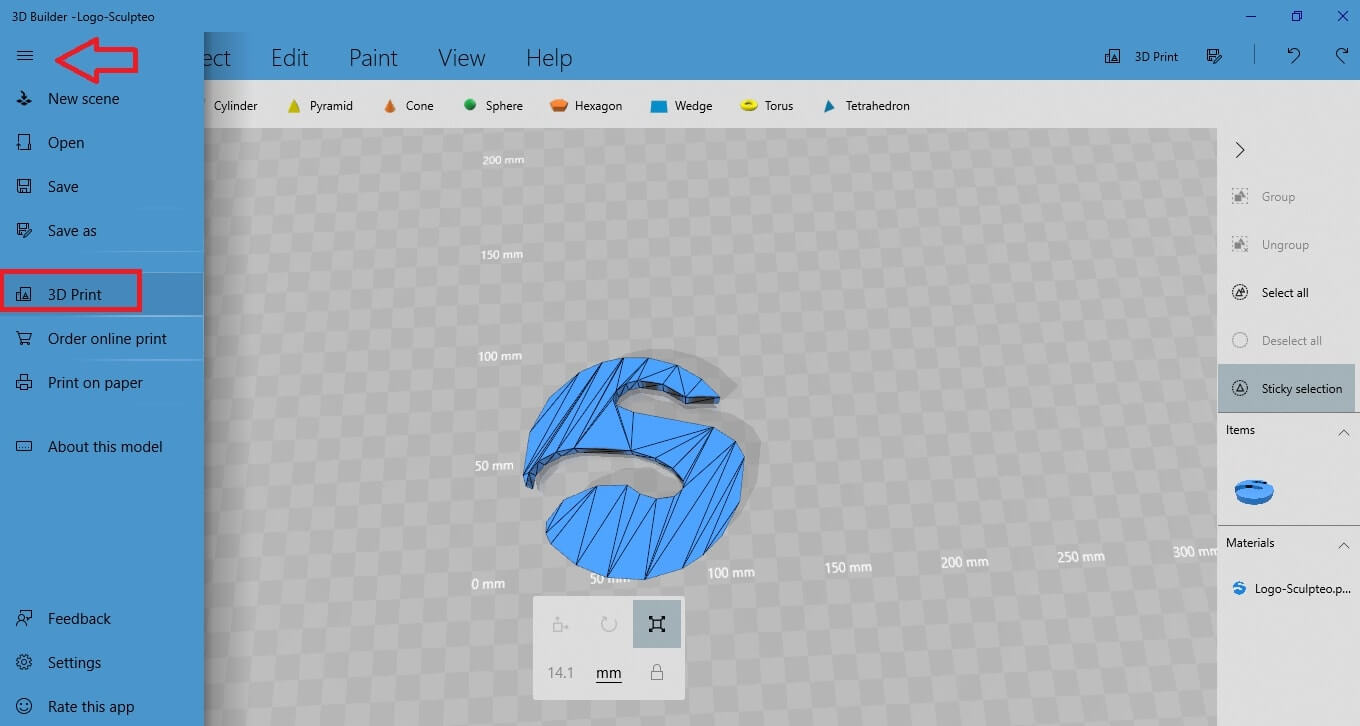This screenshot has height=726, width=1360.
Task: Close the hamburger menu panel
Action: click(x=25, y=56)
